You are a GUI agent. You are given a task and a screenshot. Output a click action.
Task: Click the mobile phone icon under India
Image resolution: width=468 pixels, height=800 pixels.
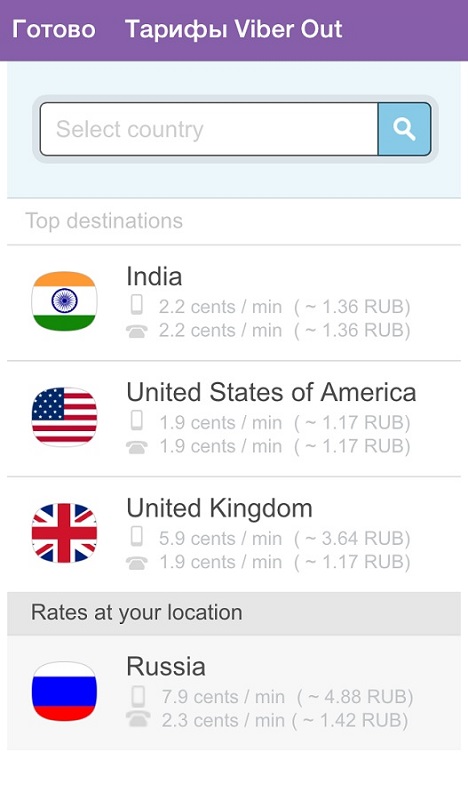point(136,305)
